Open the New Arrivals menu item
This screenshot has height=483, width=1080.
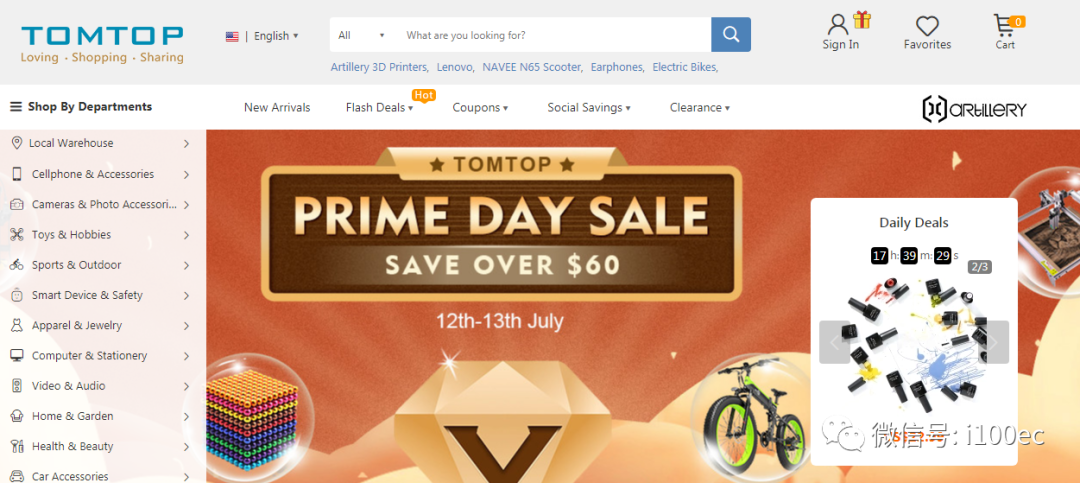click(277, 107)
